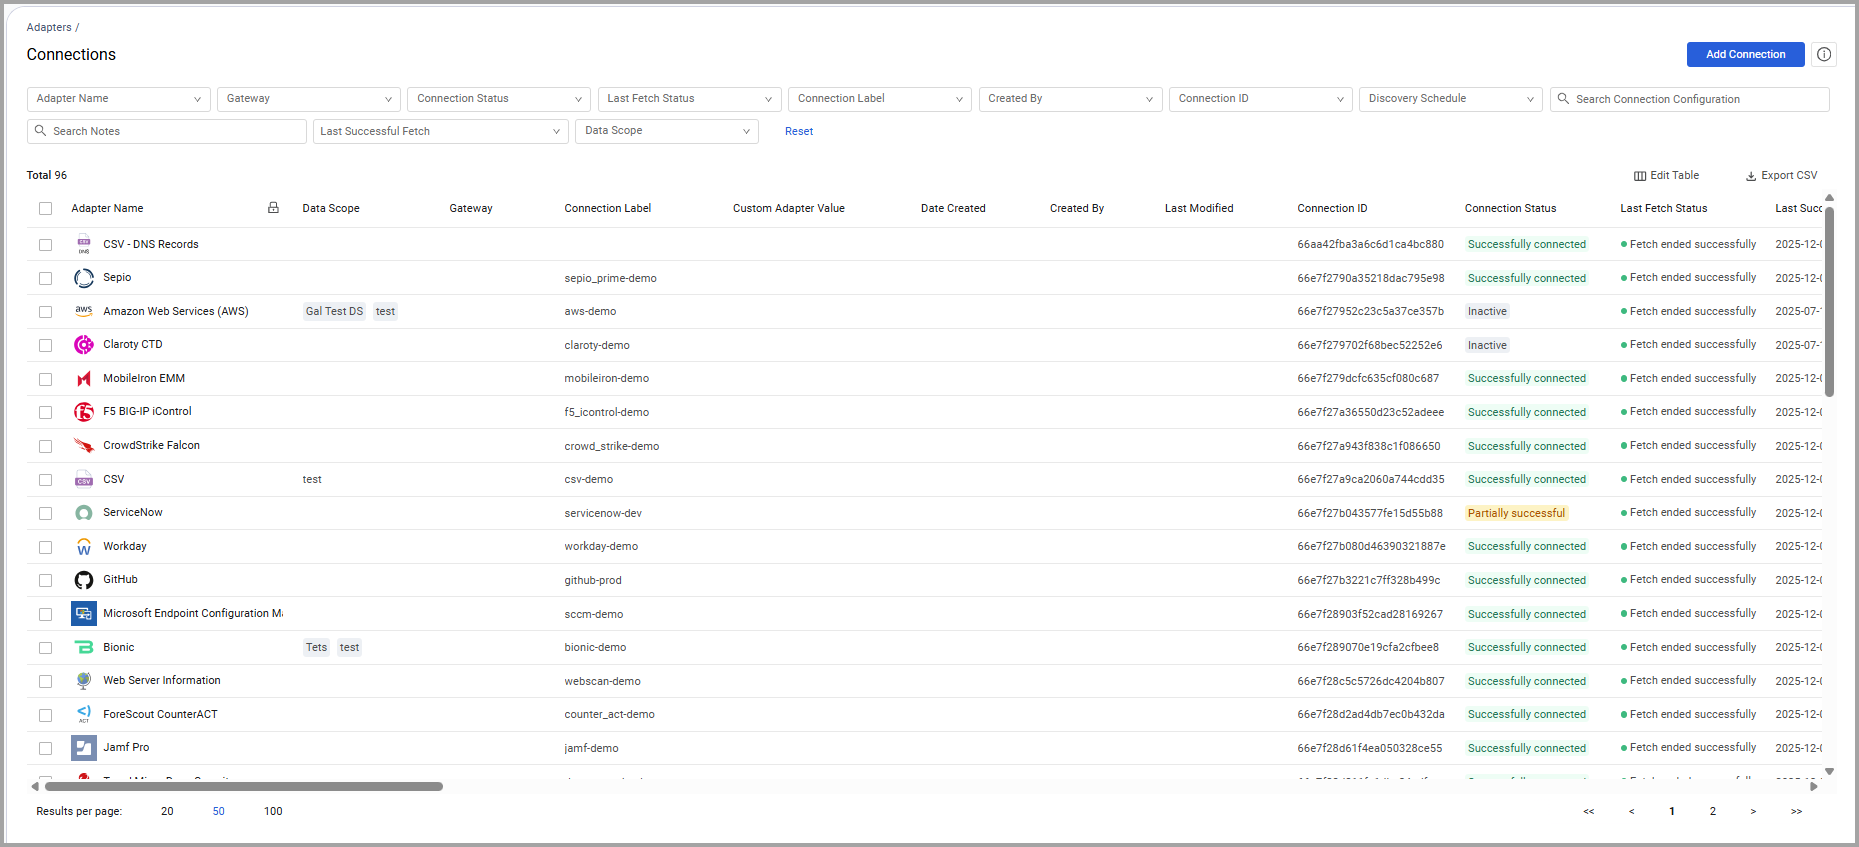Click the MobileIron EMM adapter icon
This screenshot has width=1859, height=847.
point(84,379)
